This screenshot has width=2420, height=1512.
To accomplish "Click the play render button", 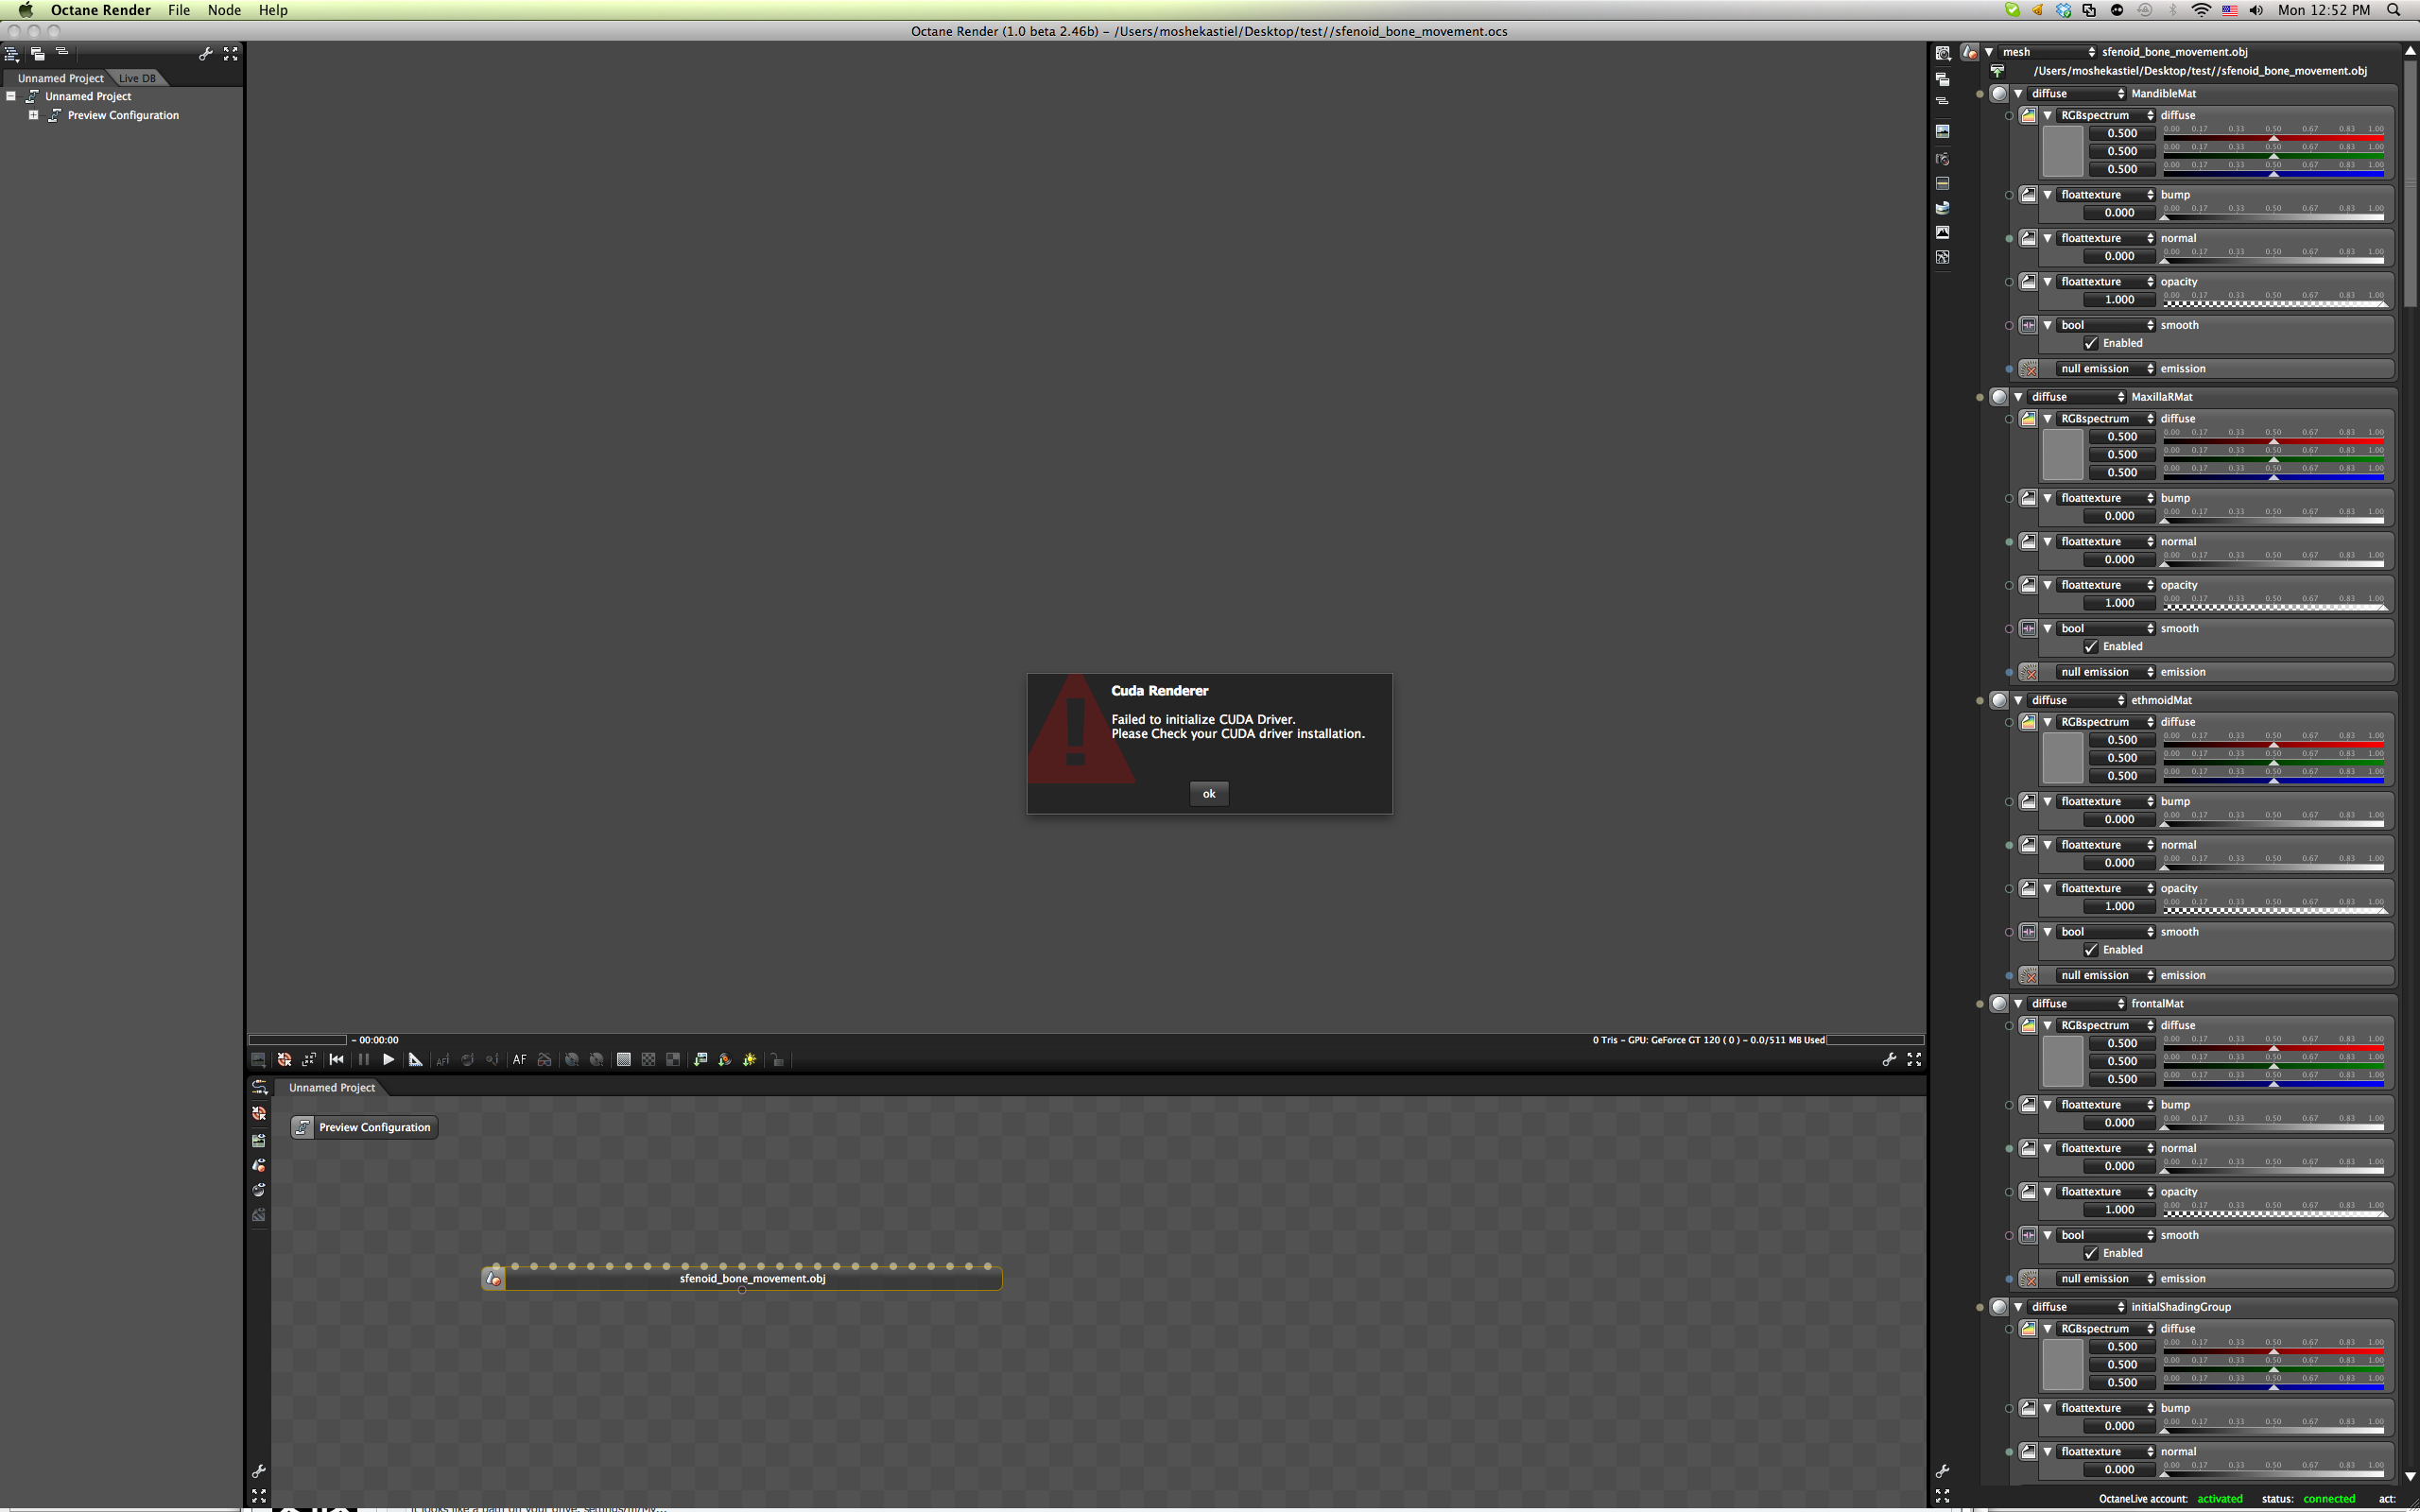I will point(388,1060).
